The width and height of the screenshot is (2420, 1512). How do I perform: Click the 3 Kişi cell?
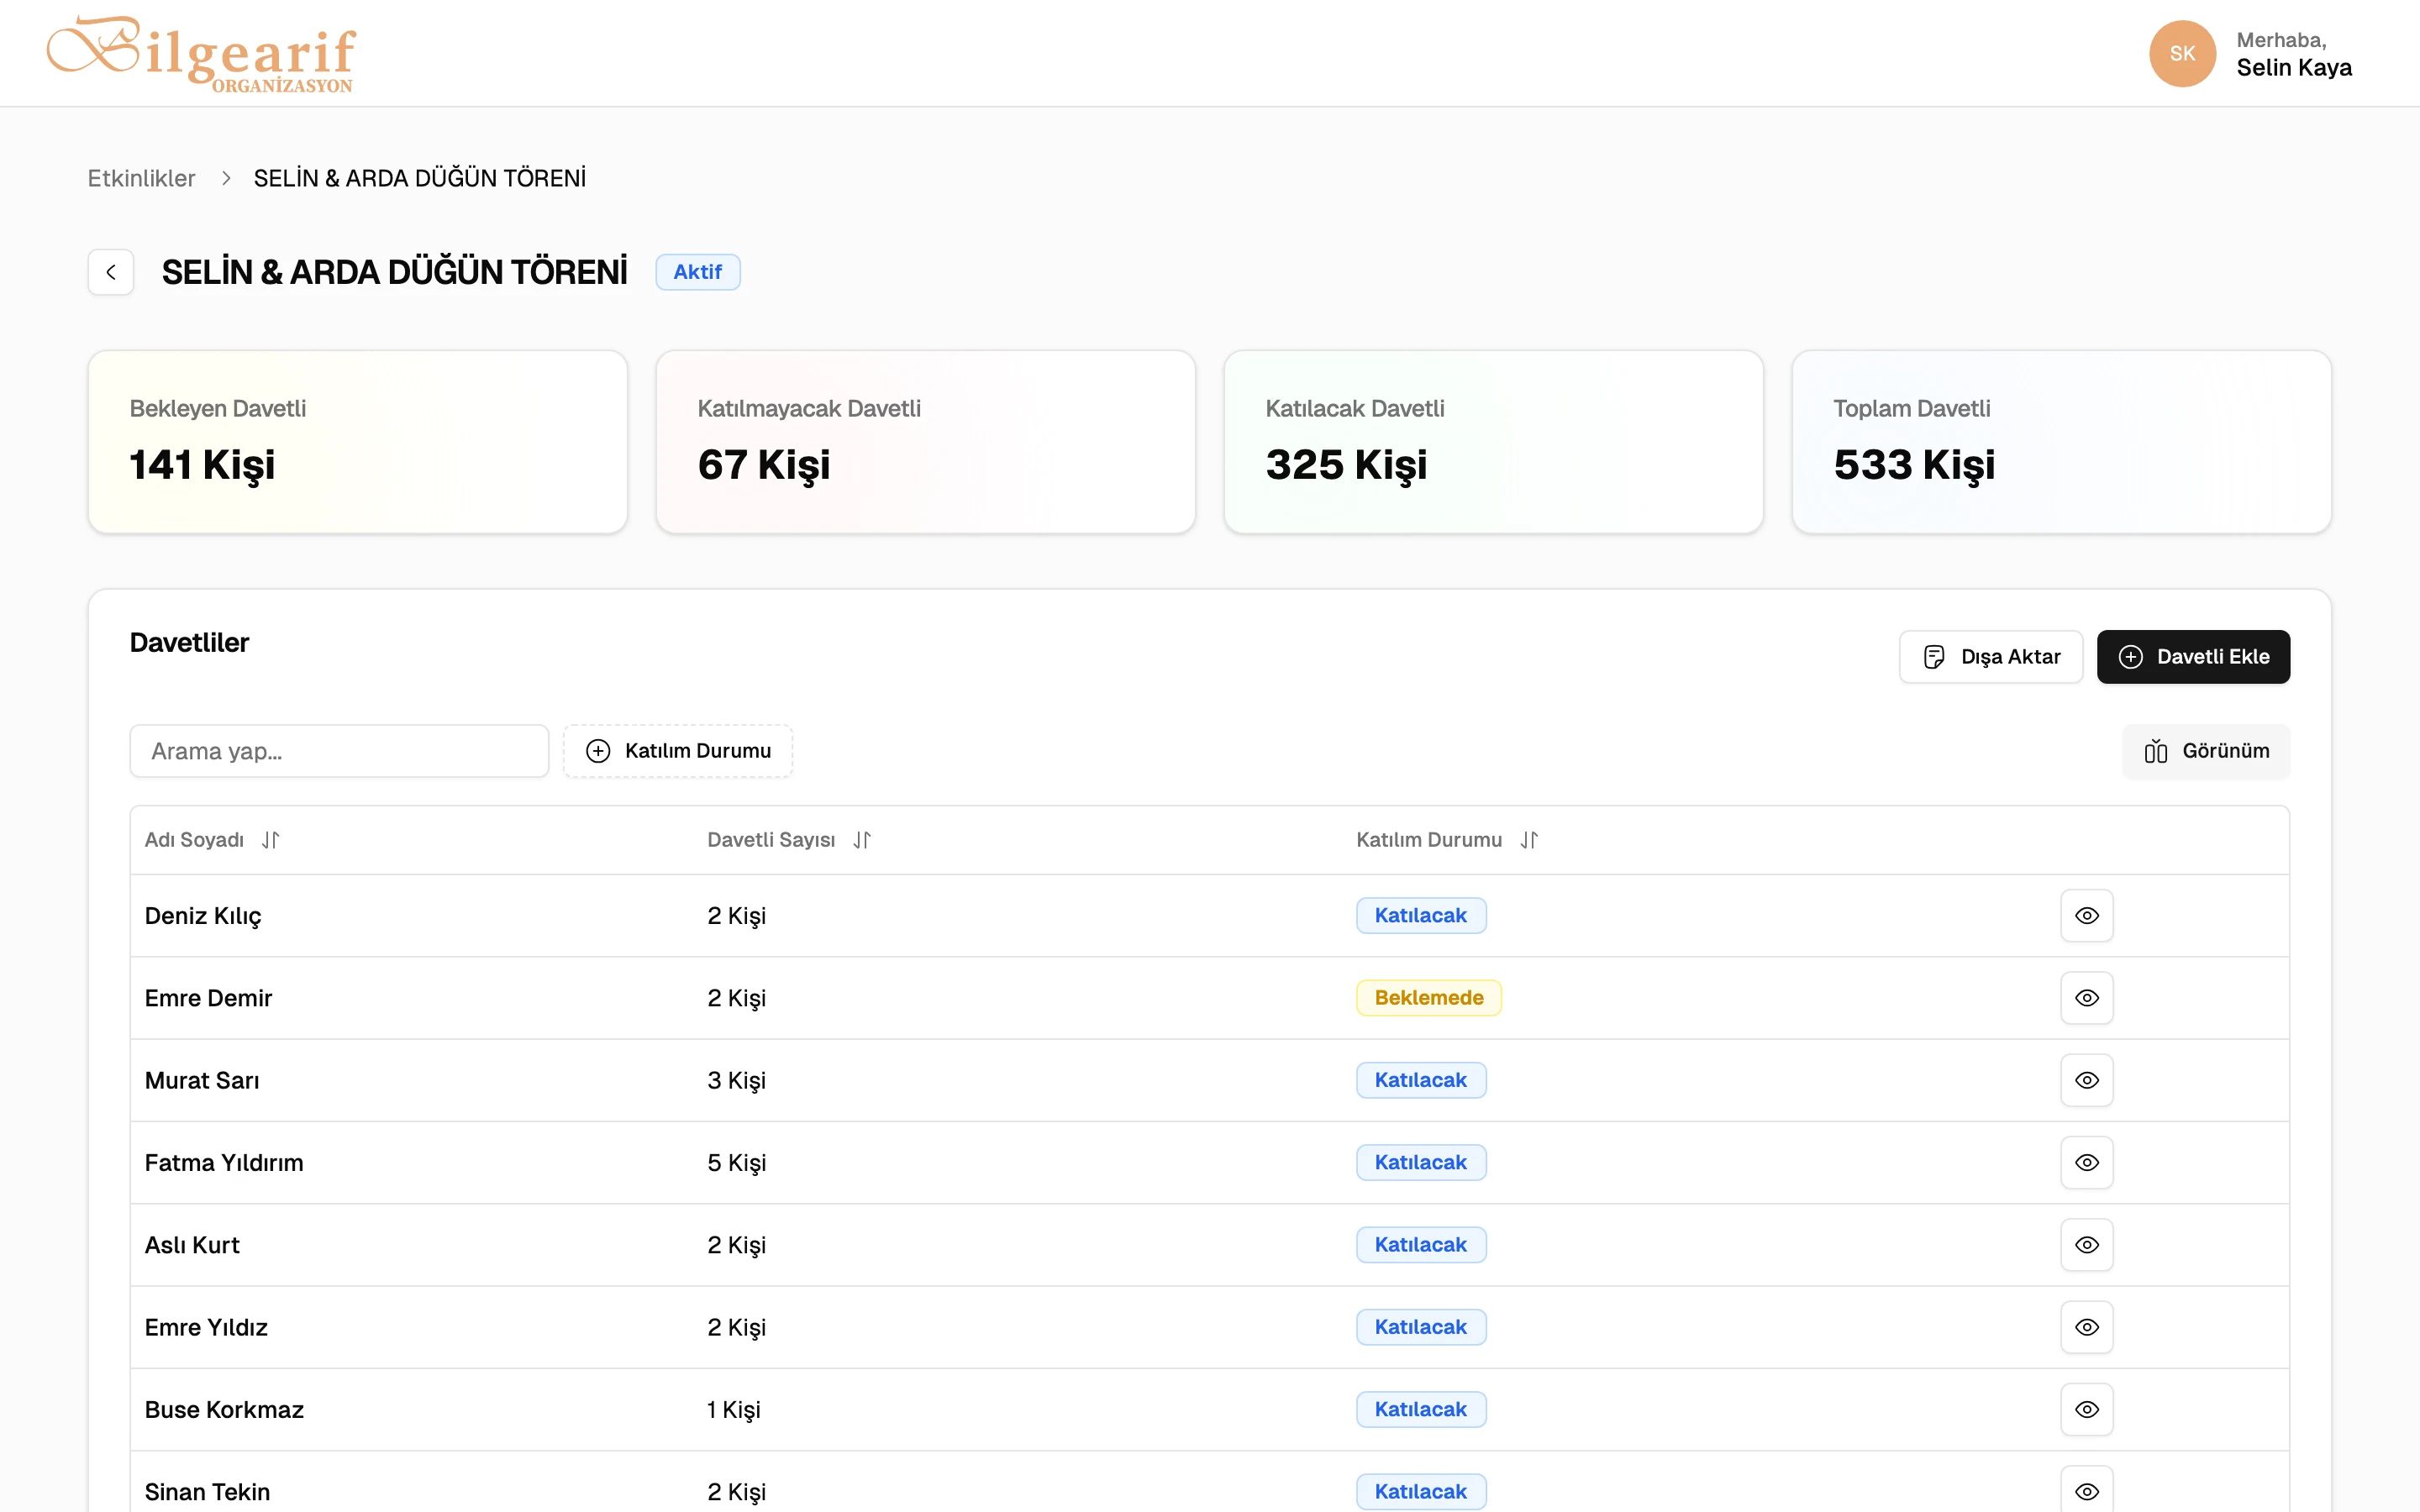[x=736, y=1081]
